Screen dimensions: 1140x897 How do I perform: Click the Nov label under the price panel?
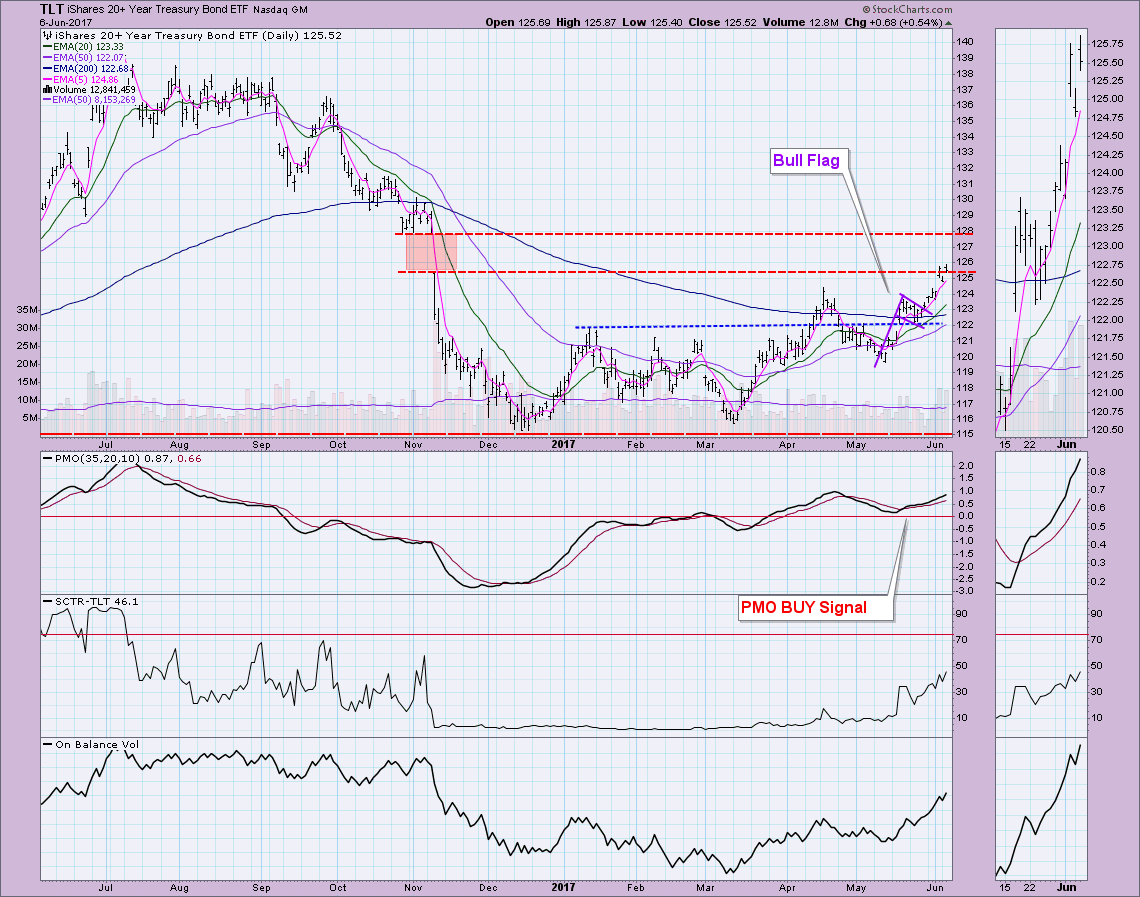[x=412, y=445]
